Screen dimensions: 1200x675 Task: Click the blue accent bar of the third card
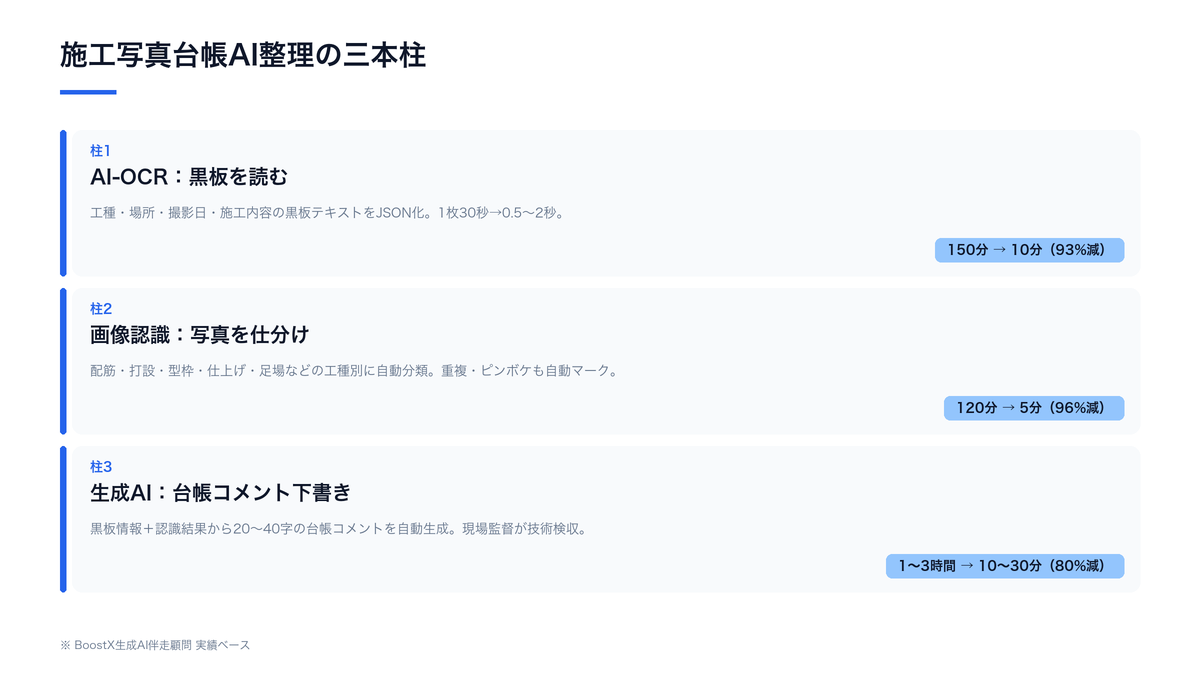[63, 519]
